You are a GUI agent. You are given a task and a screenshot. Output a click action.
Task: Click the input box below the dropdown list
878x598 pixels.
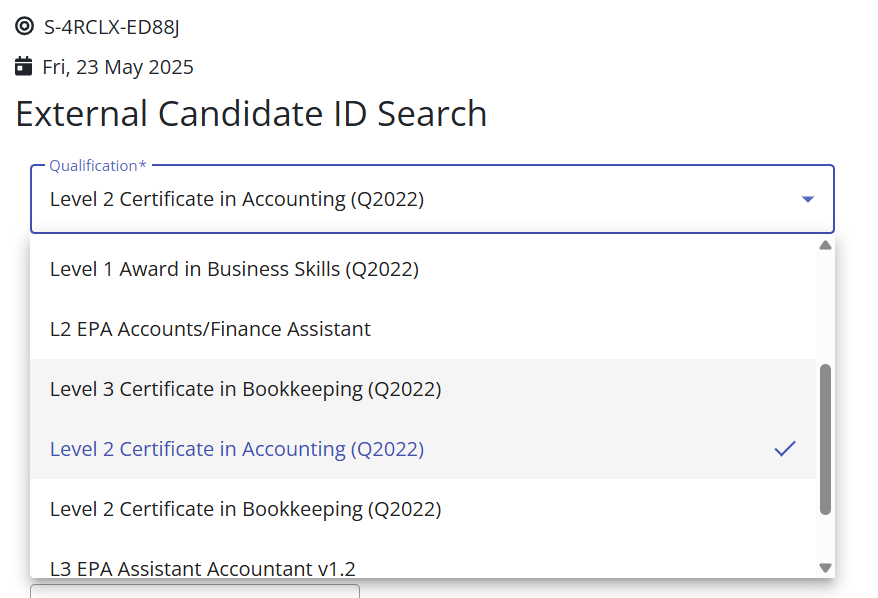click(195, 591)
